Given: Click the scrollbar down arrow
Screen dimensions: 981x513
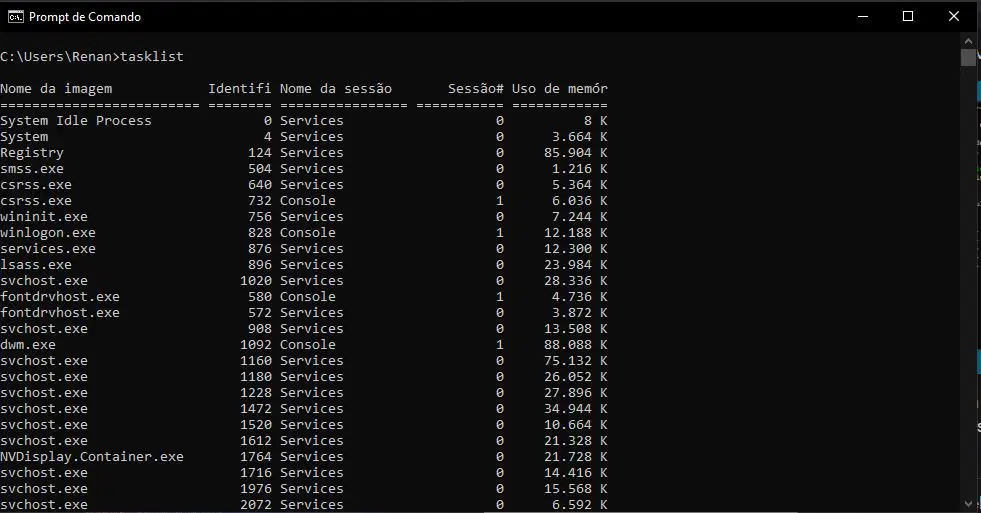Looking at the screenshot, I should 968,503.
